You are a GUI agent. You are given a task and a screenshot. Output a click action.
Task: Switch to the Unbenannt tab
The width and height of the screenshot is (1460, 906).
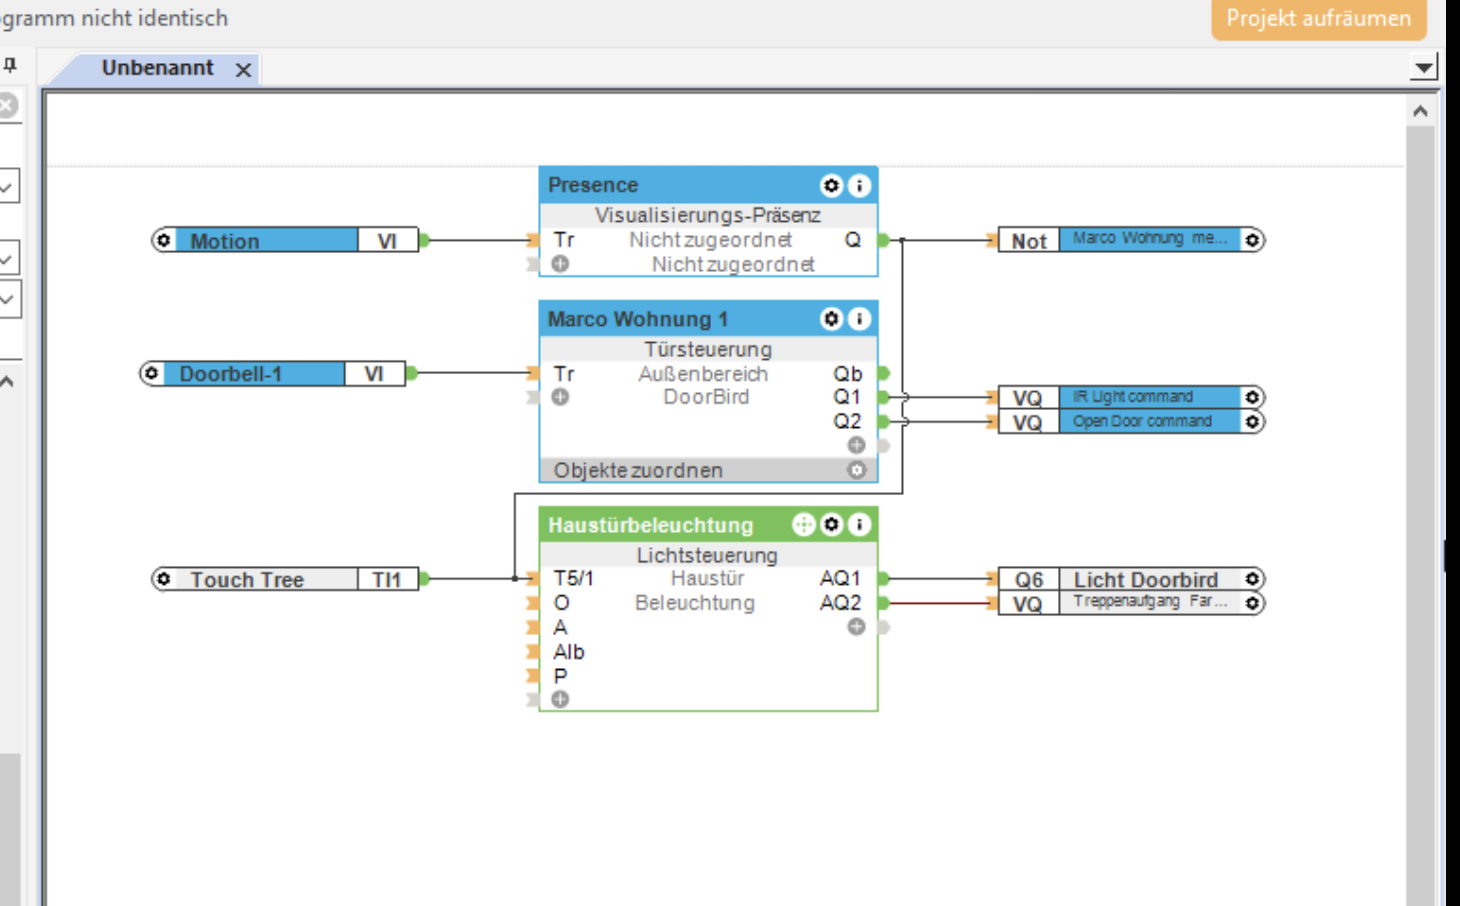pyautogui.click(x=158, y=68)
